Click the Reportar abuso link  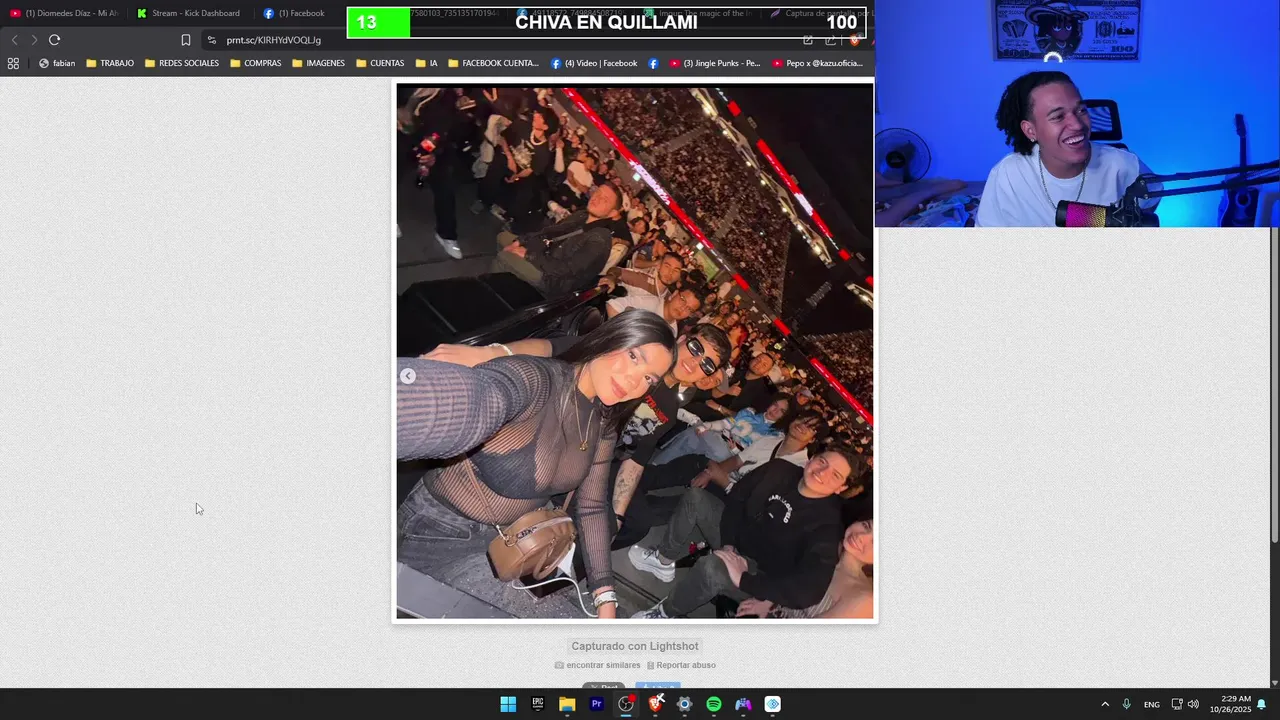[681, 665]
